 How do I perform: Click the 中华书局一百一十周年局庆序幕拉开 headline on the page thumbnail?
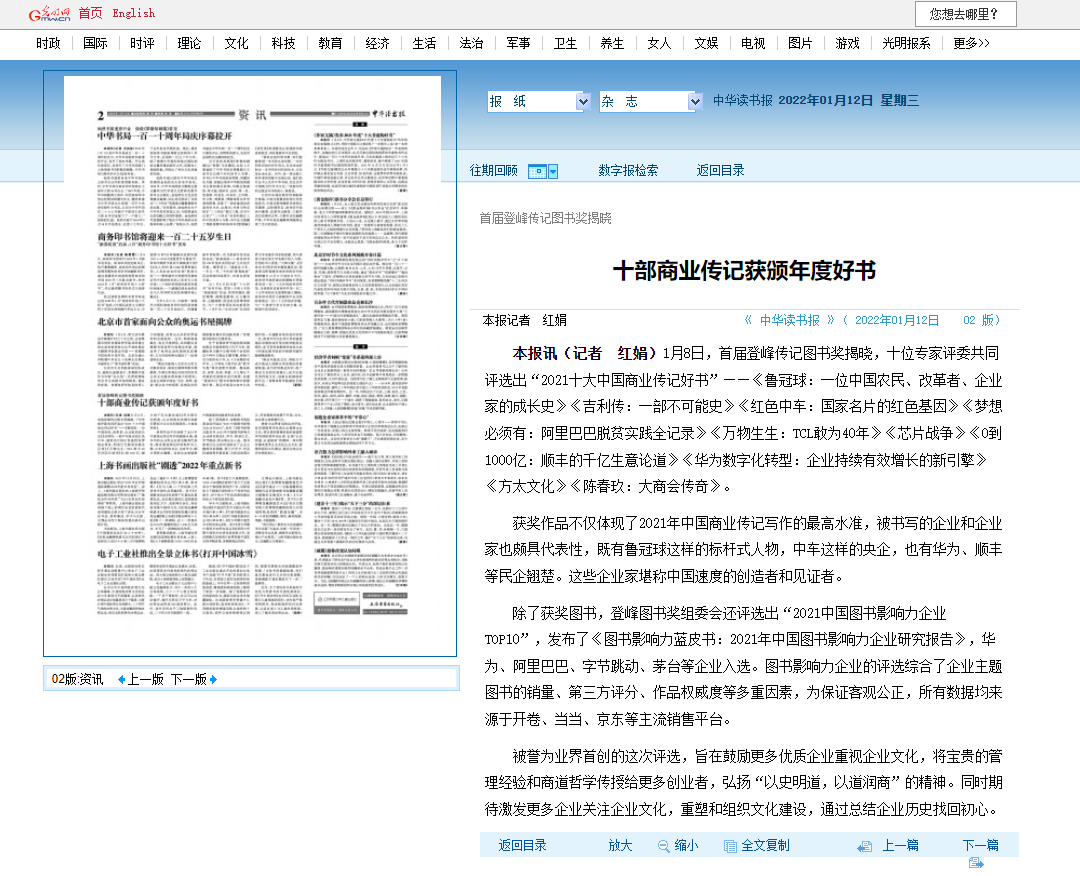[x=165, y=136]
